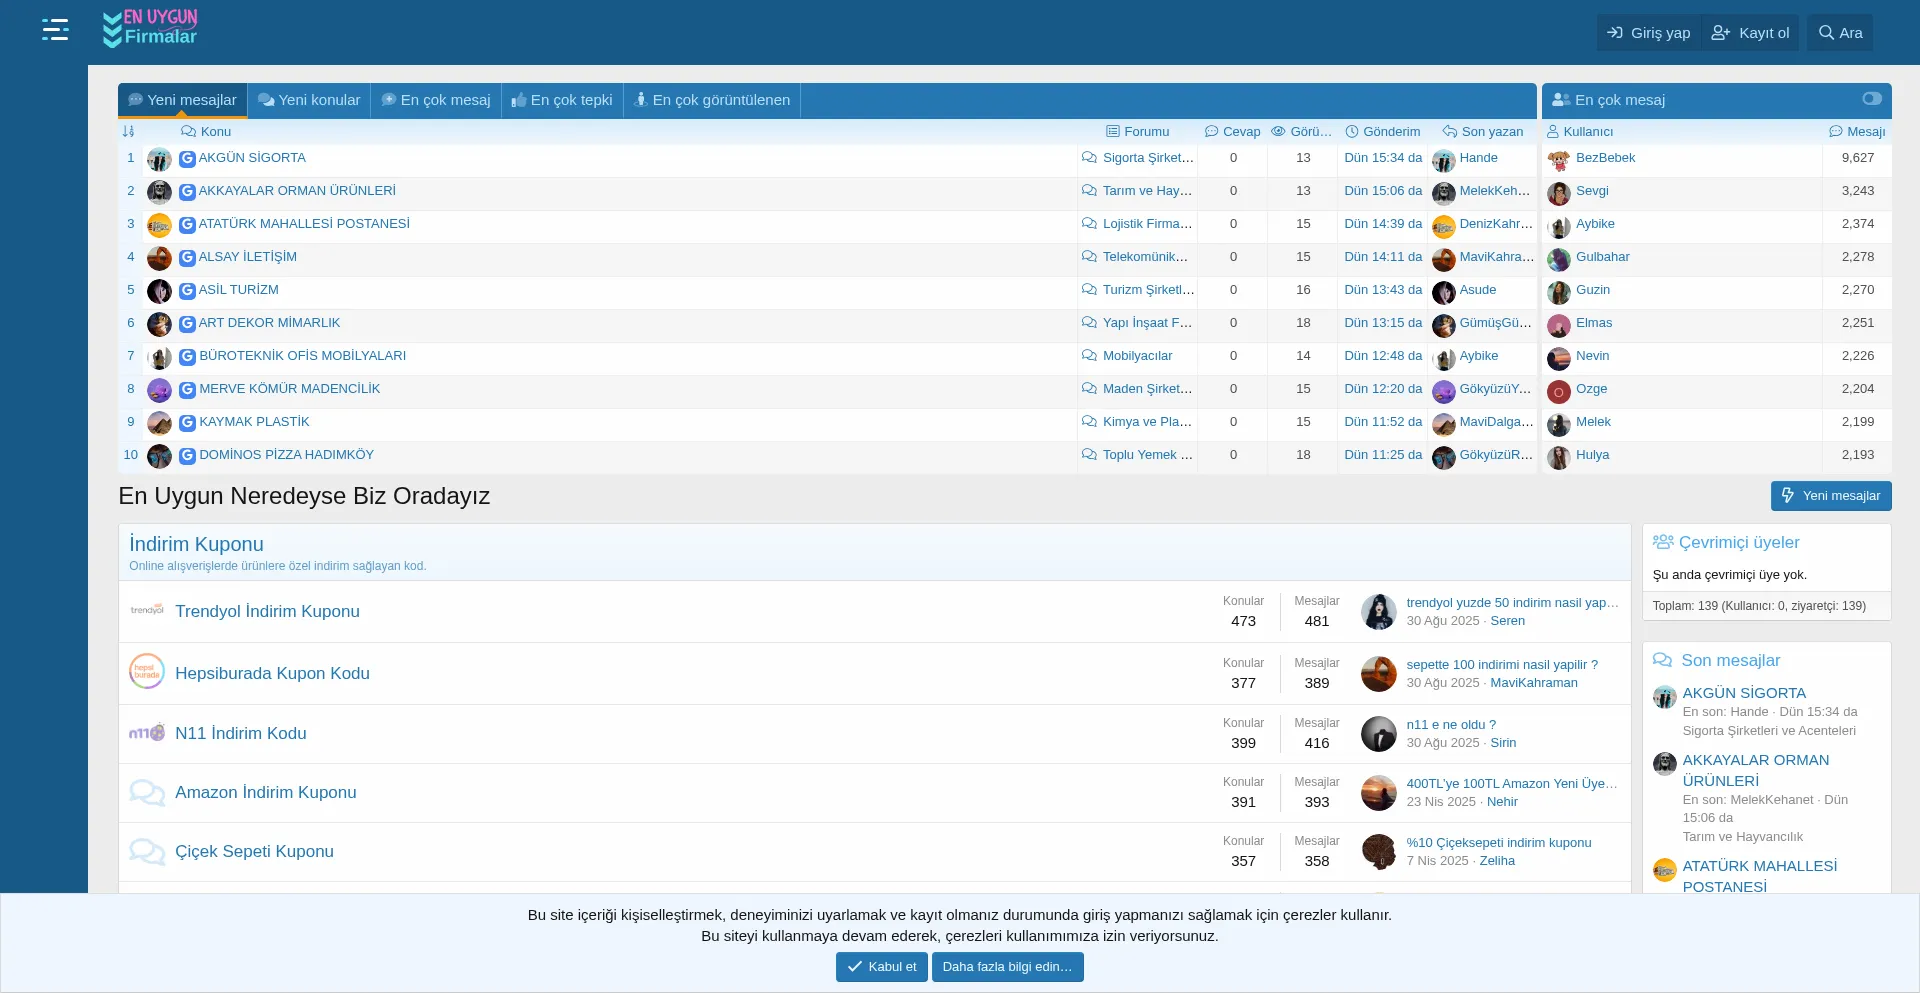Click the Kayıt ol register button
Screen dimensions: 1920x993
pos(1750,33)
